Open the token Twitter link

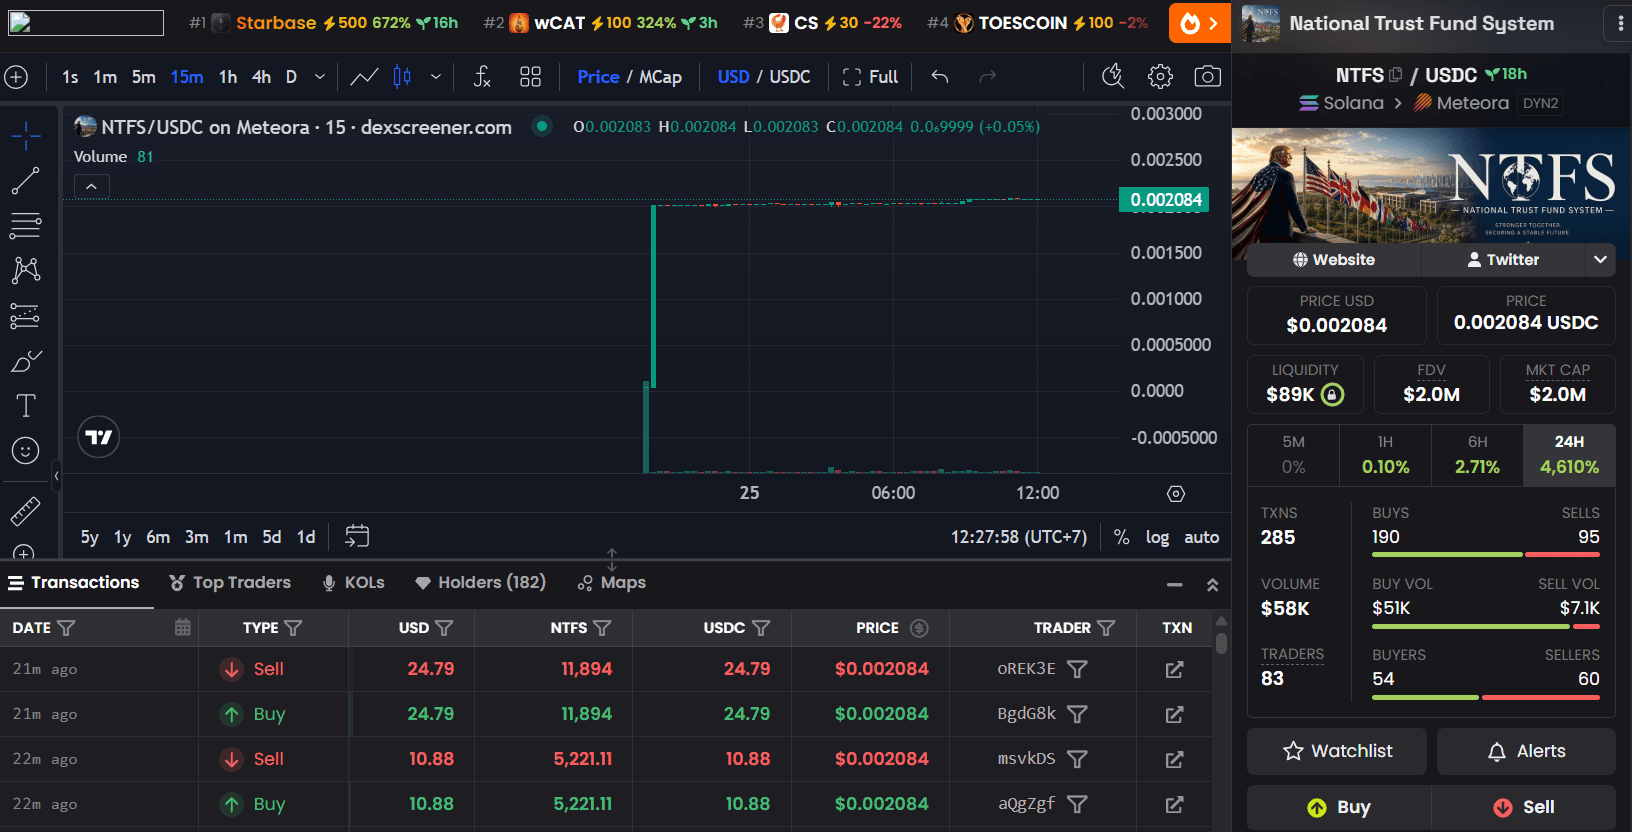coord(1503,260)
